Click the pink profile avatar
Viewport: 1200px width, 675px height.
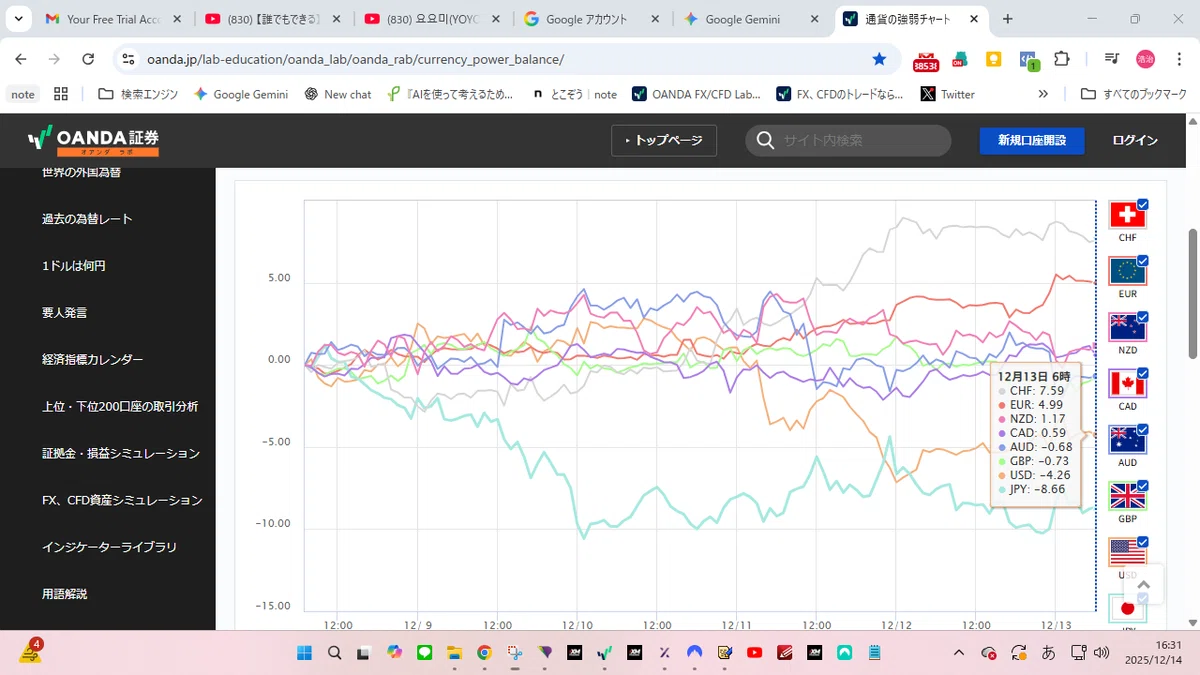click(x=1145, y=59)
